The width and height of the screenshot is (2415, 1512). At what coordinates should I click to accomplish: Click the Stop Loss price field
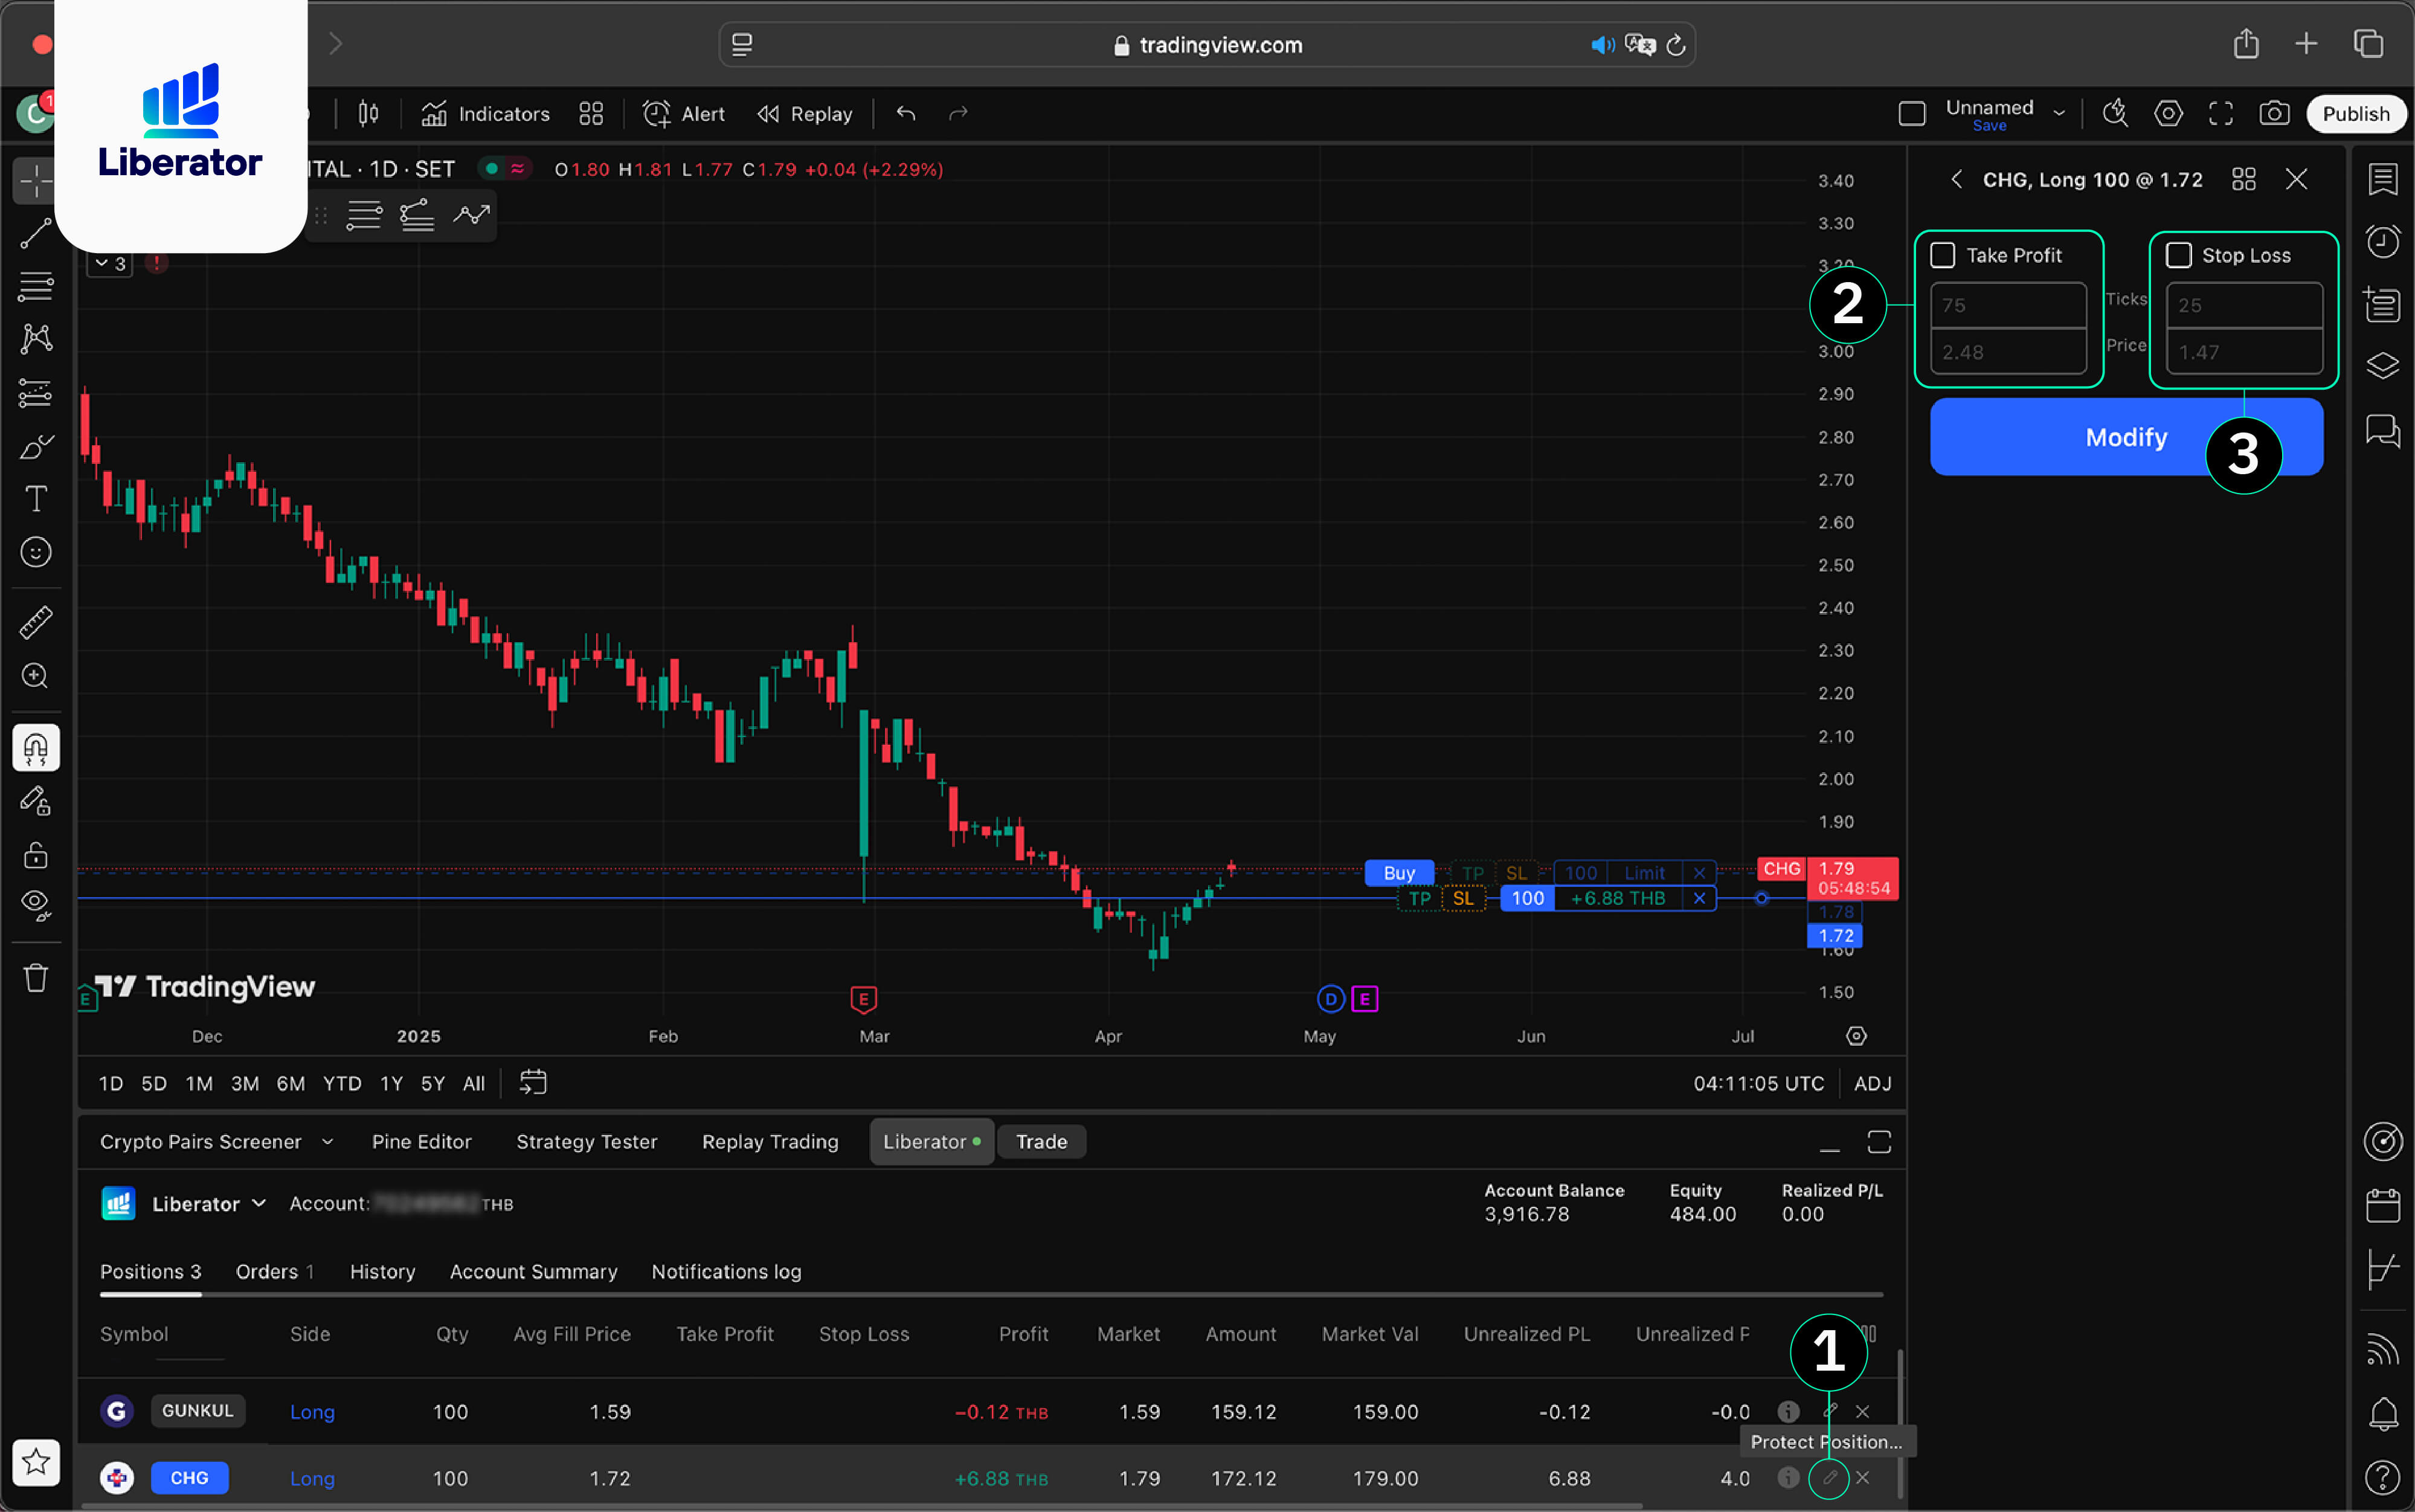coord(2244,352)
